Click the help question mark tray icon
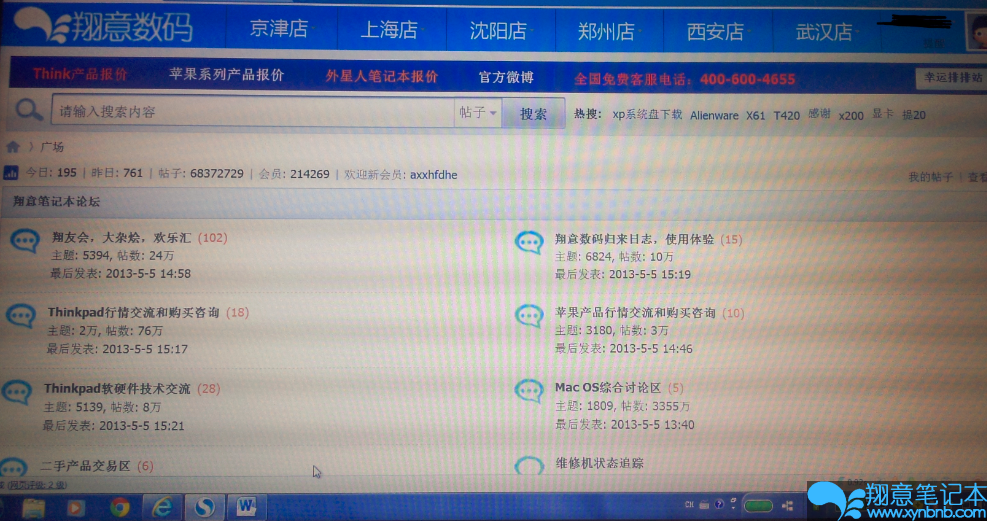The height and width of the screenshot is (521, 987). (x=718, y=505)
